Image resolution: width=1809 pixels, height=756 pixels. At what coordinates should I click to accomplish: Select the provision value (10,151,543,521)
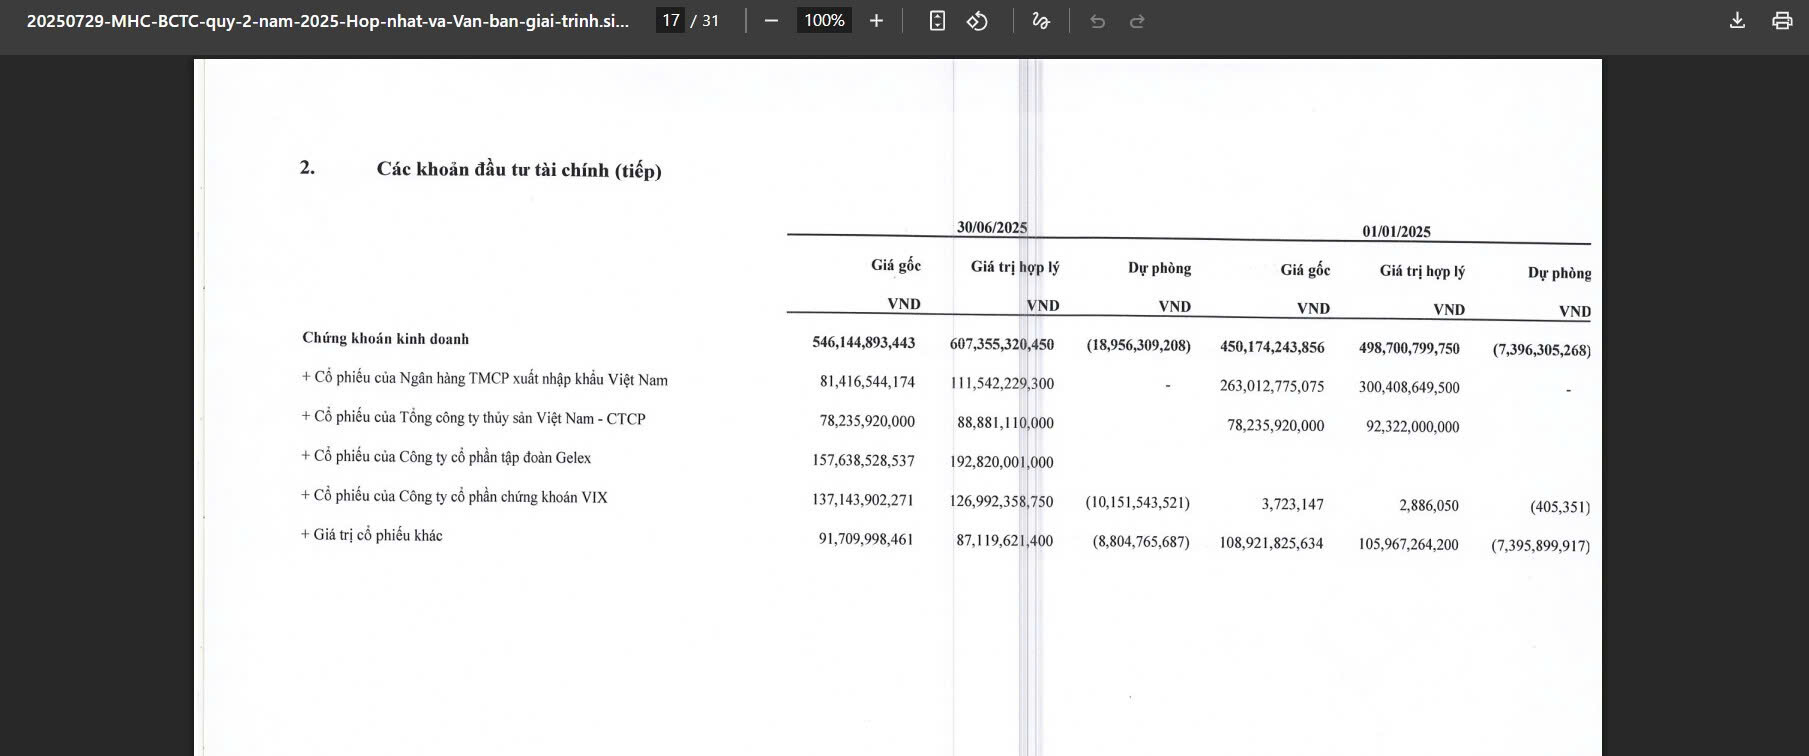click(x=1138, y=502)
